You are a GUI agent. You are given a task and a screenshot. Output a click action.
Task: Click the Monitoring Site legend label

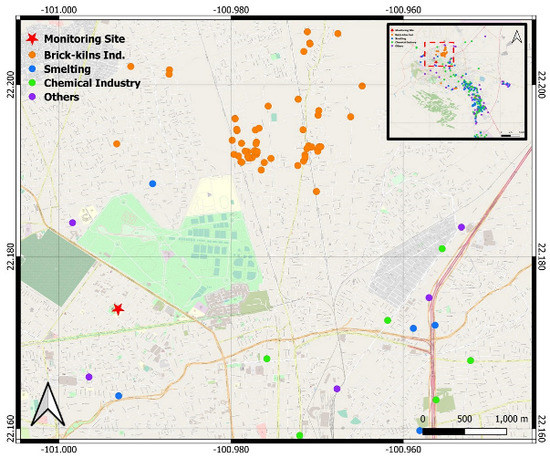point(85,39)
